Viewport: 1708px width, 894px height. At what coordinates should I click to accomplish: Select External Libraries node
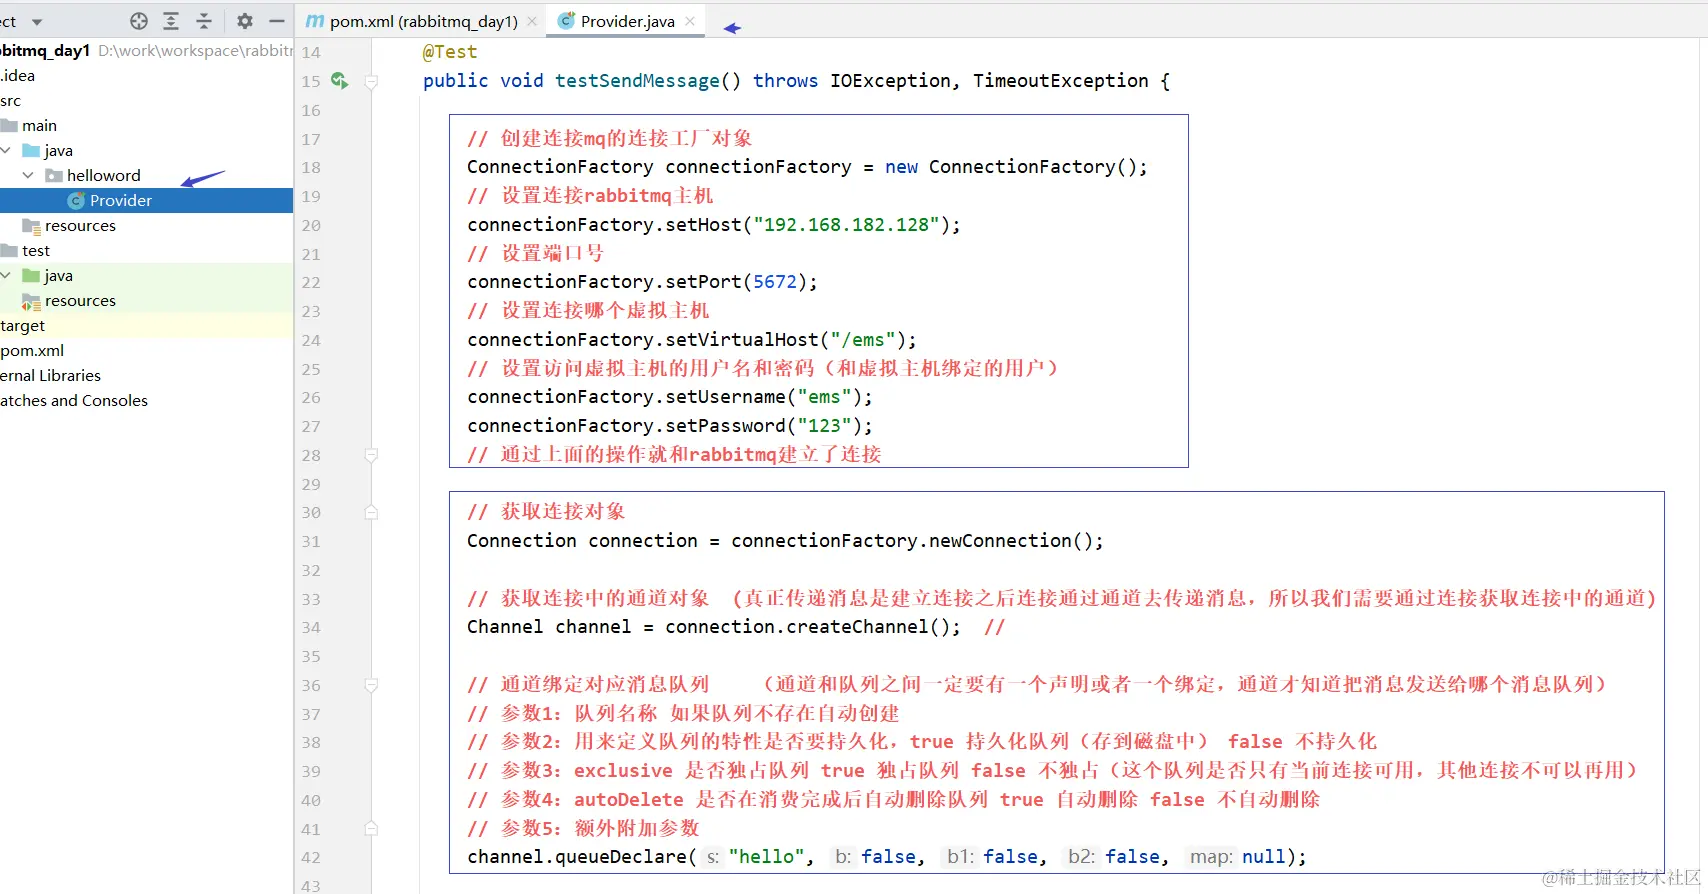(x=50, y=375)
